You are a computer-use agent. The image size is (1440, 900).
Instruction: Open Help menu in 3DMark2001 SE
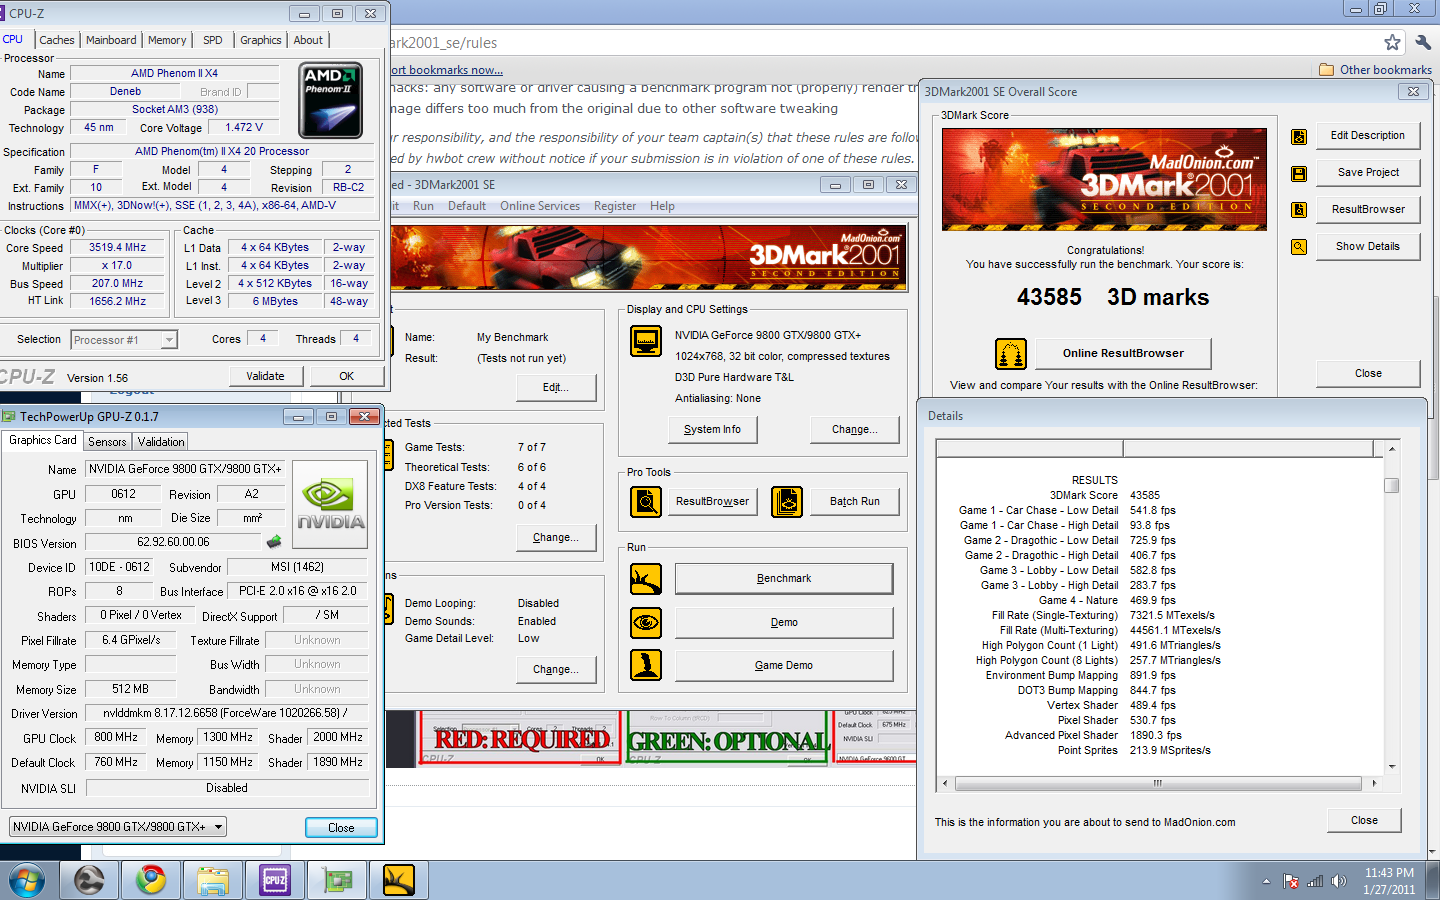[x=662, y=206]
